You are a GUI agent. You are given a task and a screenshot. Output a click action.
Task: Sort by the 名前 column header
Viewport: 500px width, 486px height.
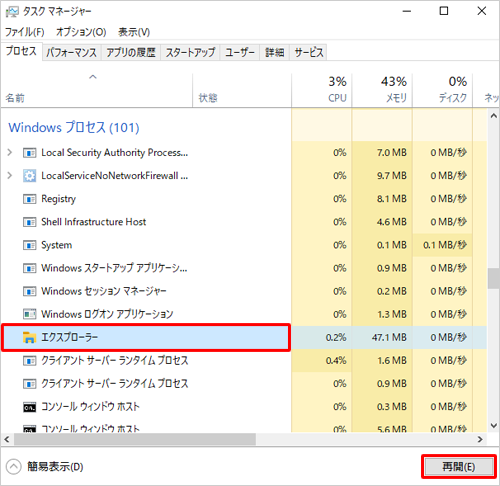pyautogui.click(x=97, y=90)
